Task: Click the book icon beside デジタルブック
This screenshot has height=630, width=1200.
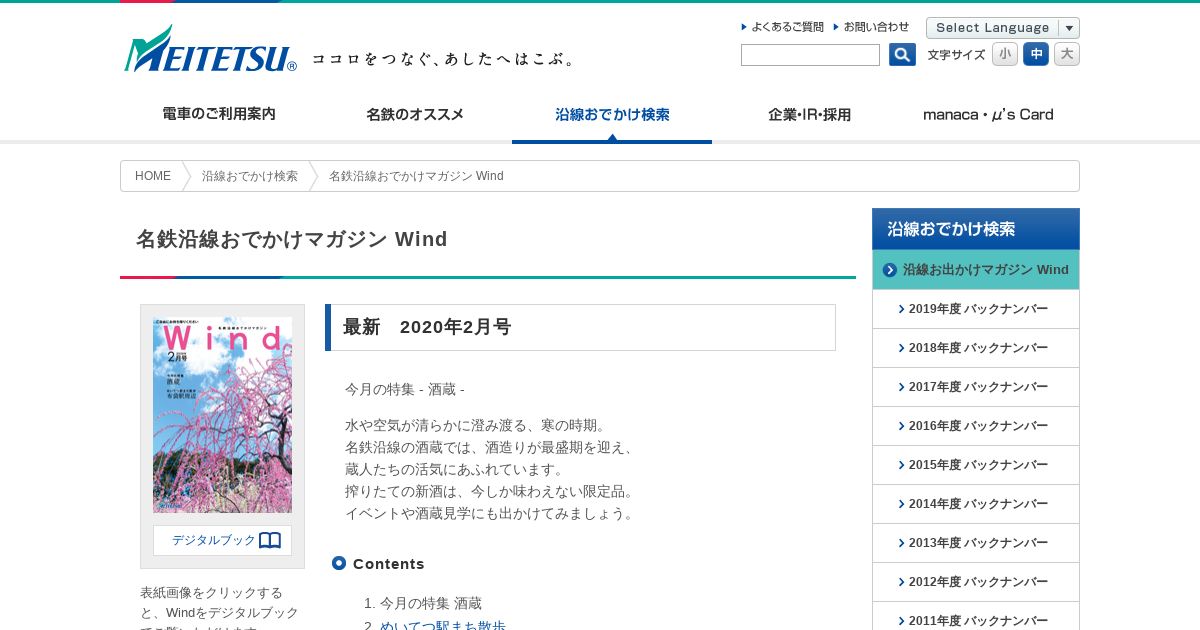Action: [x=270, y=540]
